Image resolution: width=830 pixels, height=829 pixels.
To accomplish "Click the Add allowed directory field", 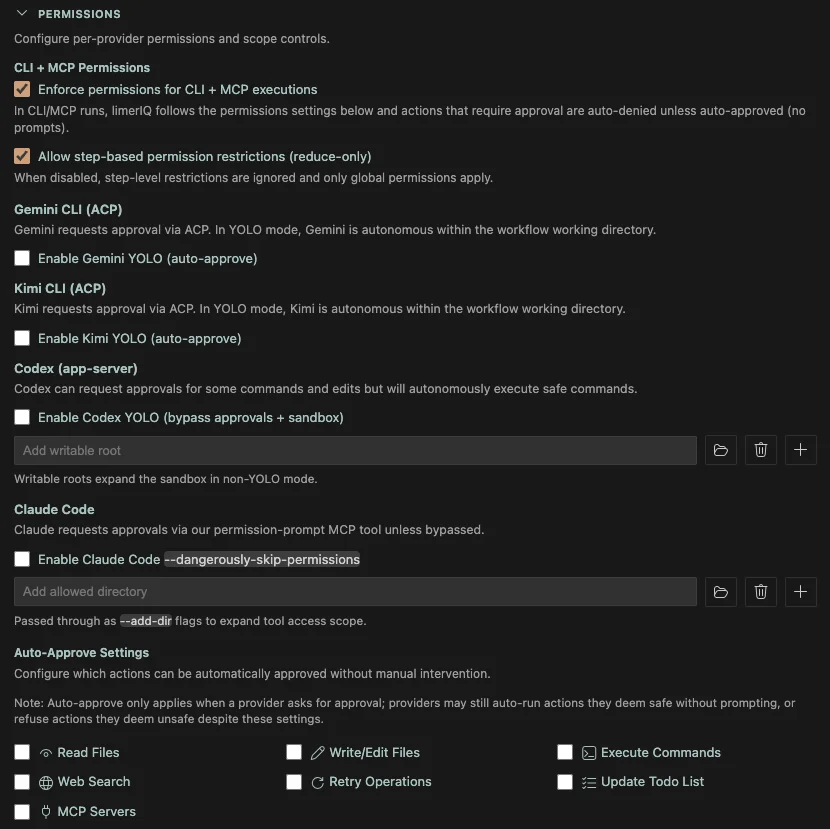I will click(x=355, y=592).
